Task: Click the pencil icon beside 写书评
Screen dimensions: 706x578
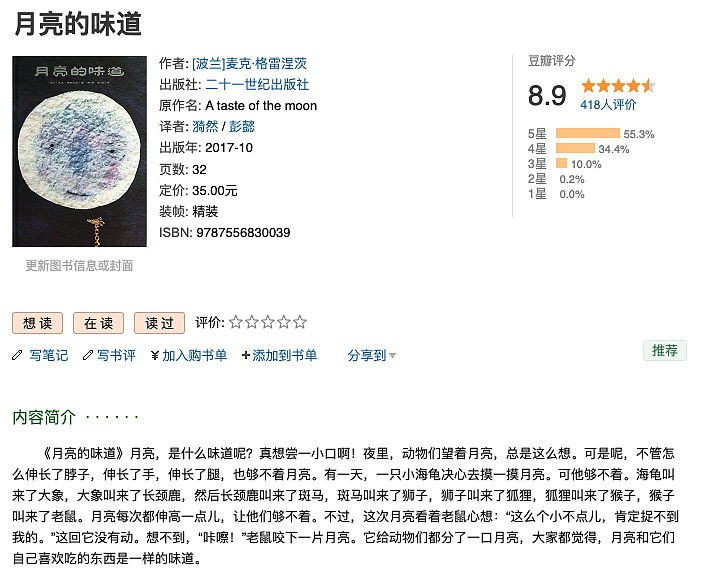Action: pos(88,355)
